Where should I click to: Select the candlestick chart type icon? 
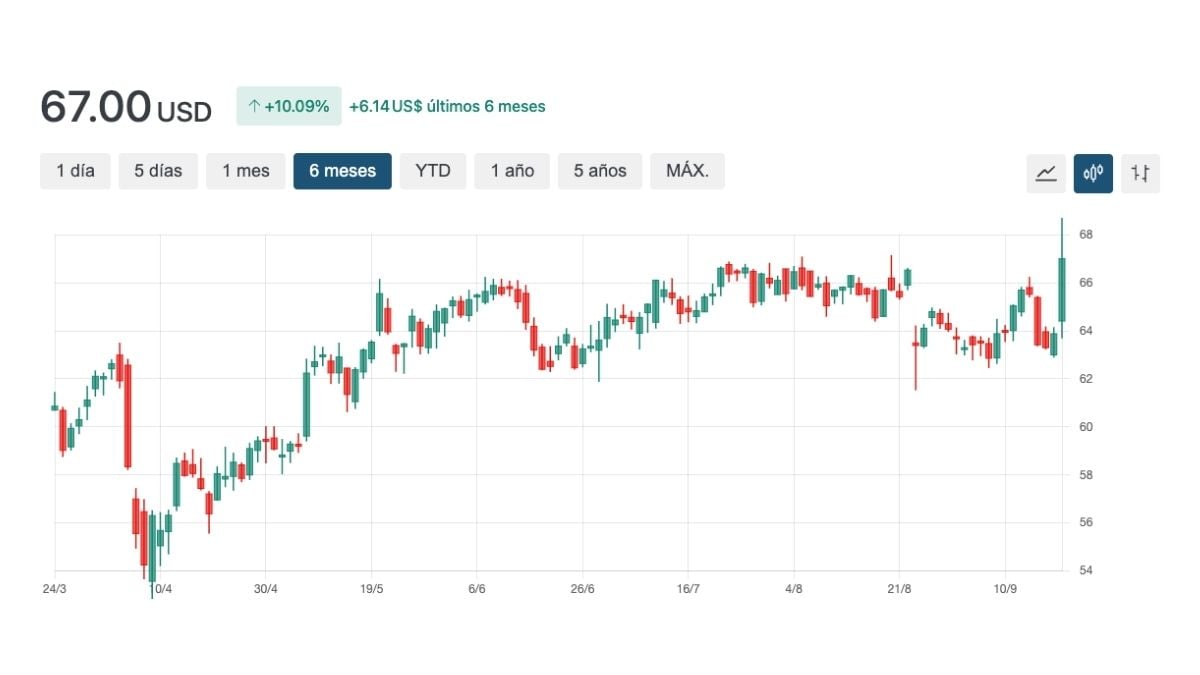point(1093,173)
